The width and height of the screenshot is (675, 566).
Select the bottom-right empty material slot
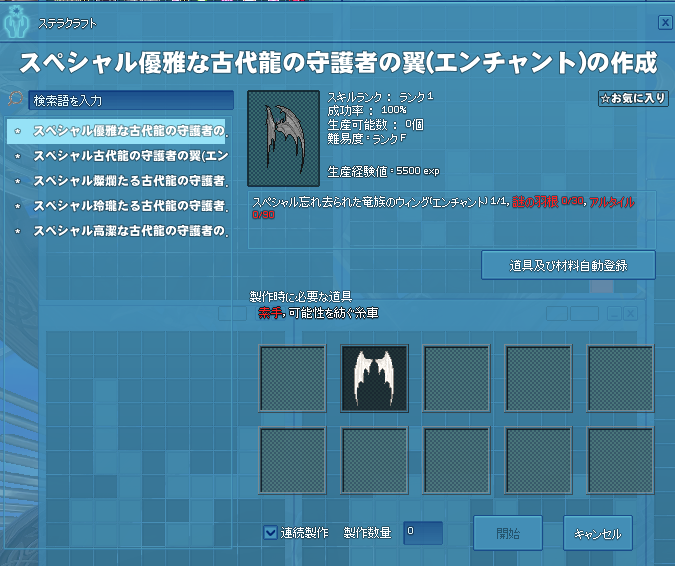[620, 460]
